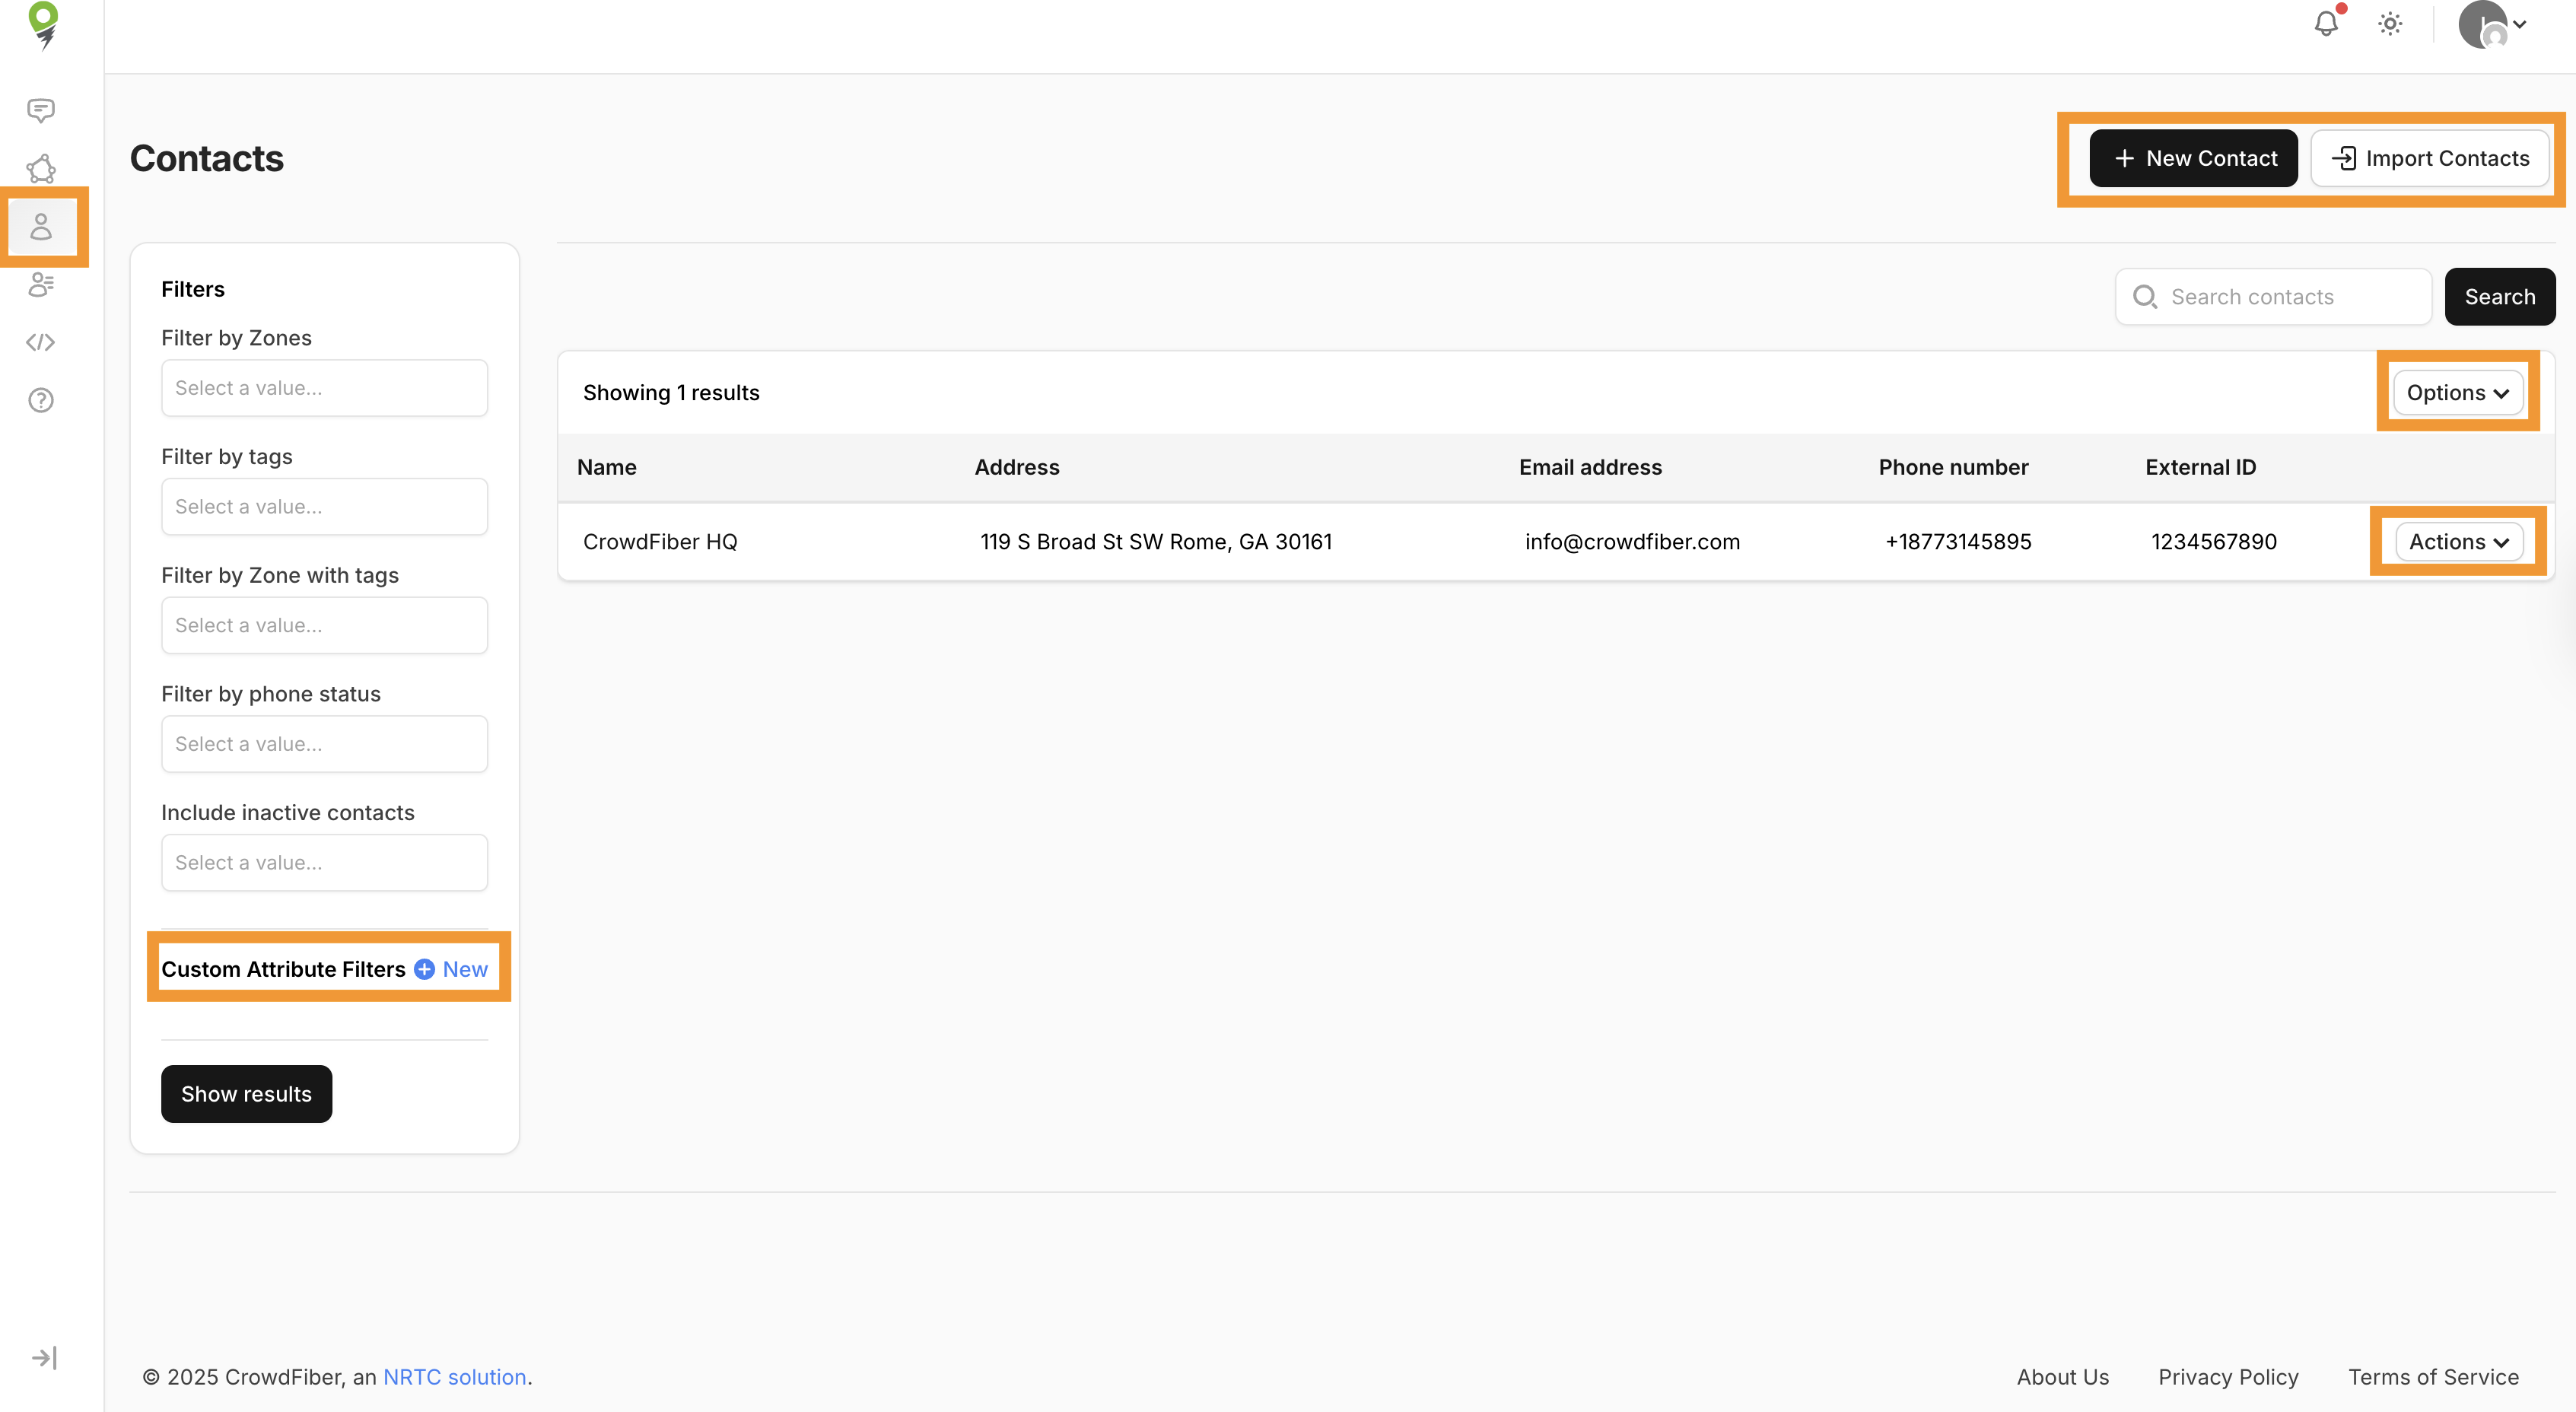Viewport: 2576px width, 1412px height.
Task: Open Actions dropdown for CrowdFiber HQ
Action: (x=2458, y=542)
